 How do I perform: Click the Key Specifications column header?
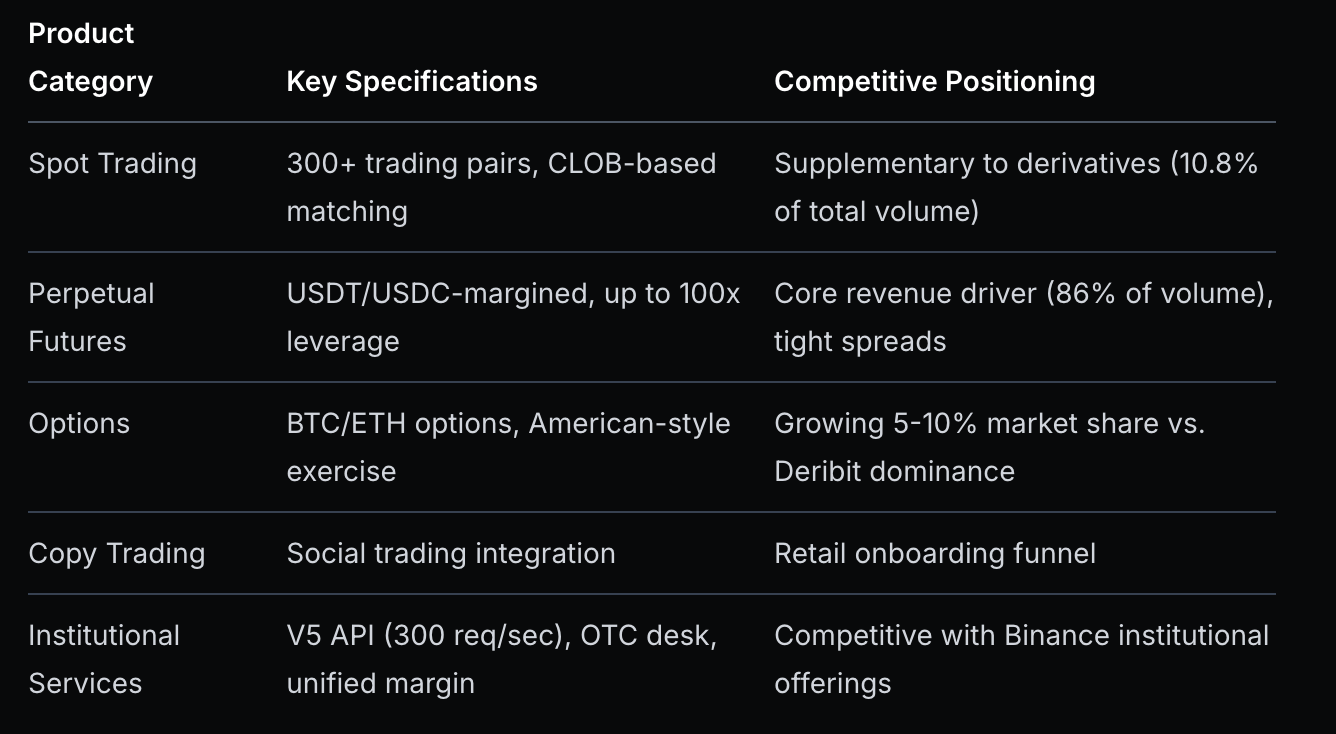pos(412,81)
